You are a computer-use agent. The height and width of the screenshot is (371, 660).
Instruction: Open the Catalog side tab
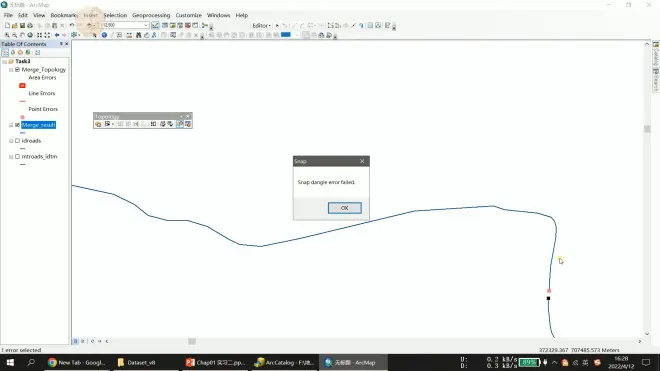coord(656,53)
